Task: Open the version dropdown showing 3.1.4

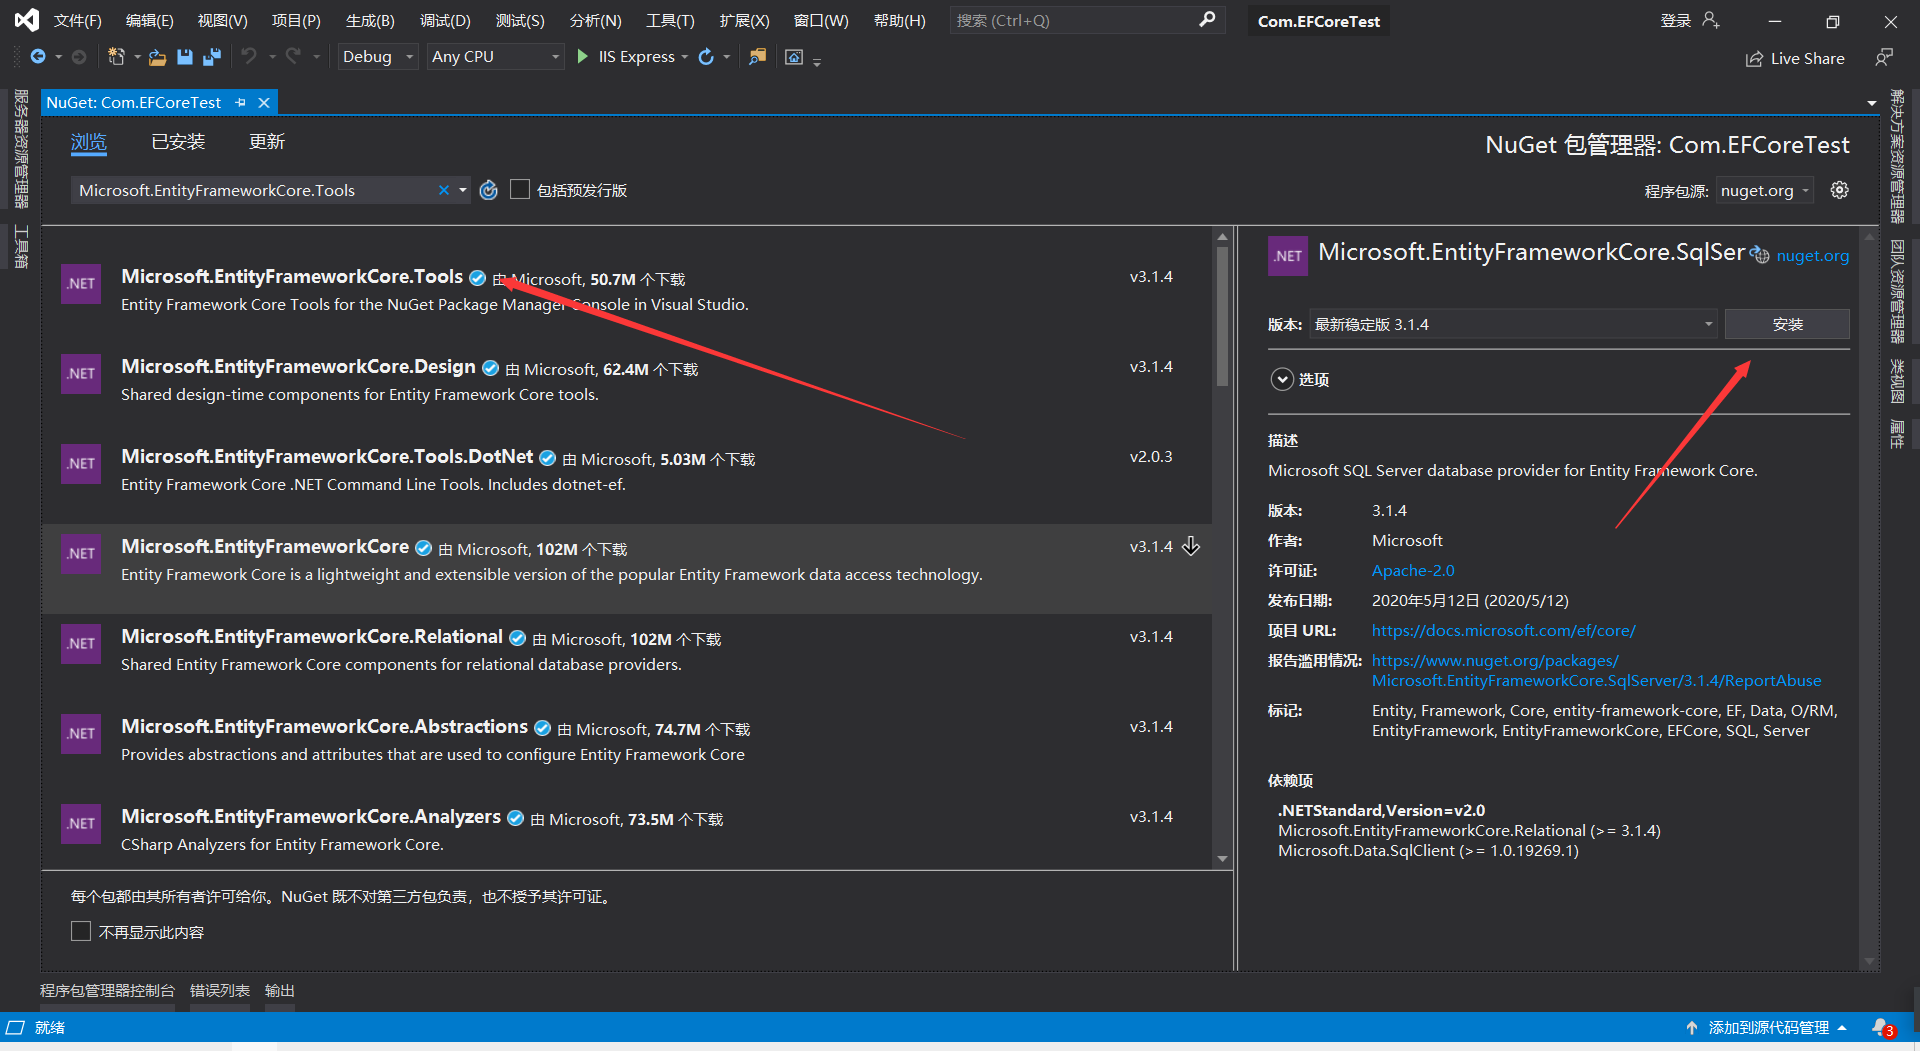Action: point(1513,324)
